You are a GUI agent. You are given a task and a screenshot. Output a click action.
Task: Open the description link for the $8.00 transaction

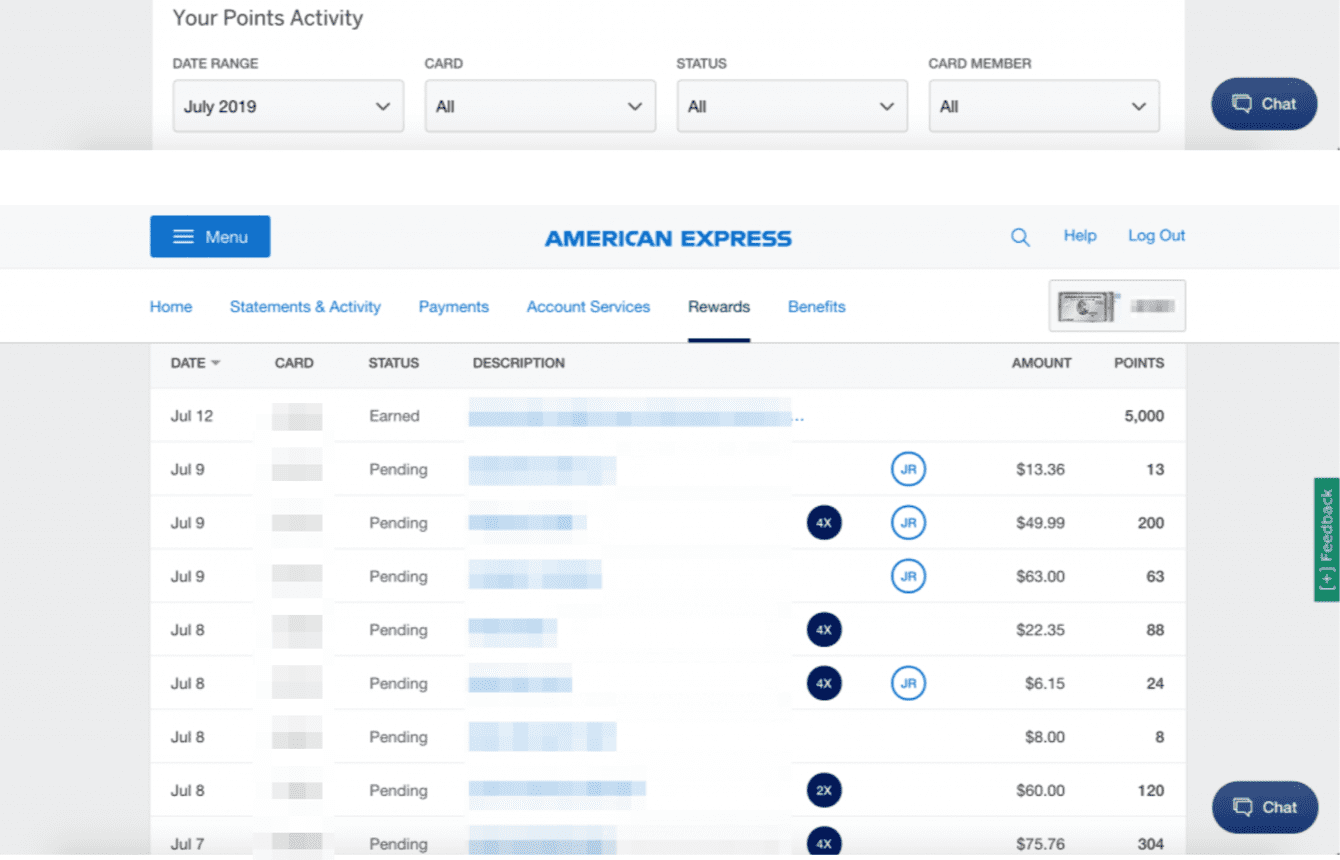(x=542, y=737)
